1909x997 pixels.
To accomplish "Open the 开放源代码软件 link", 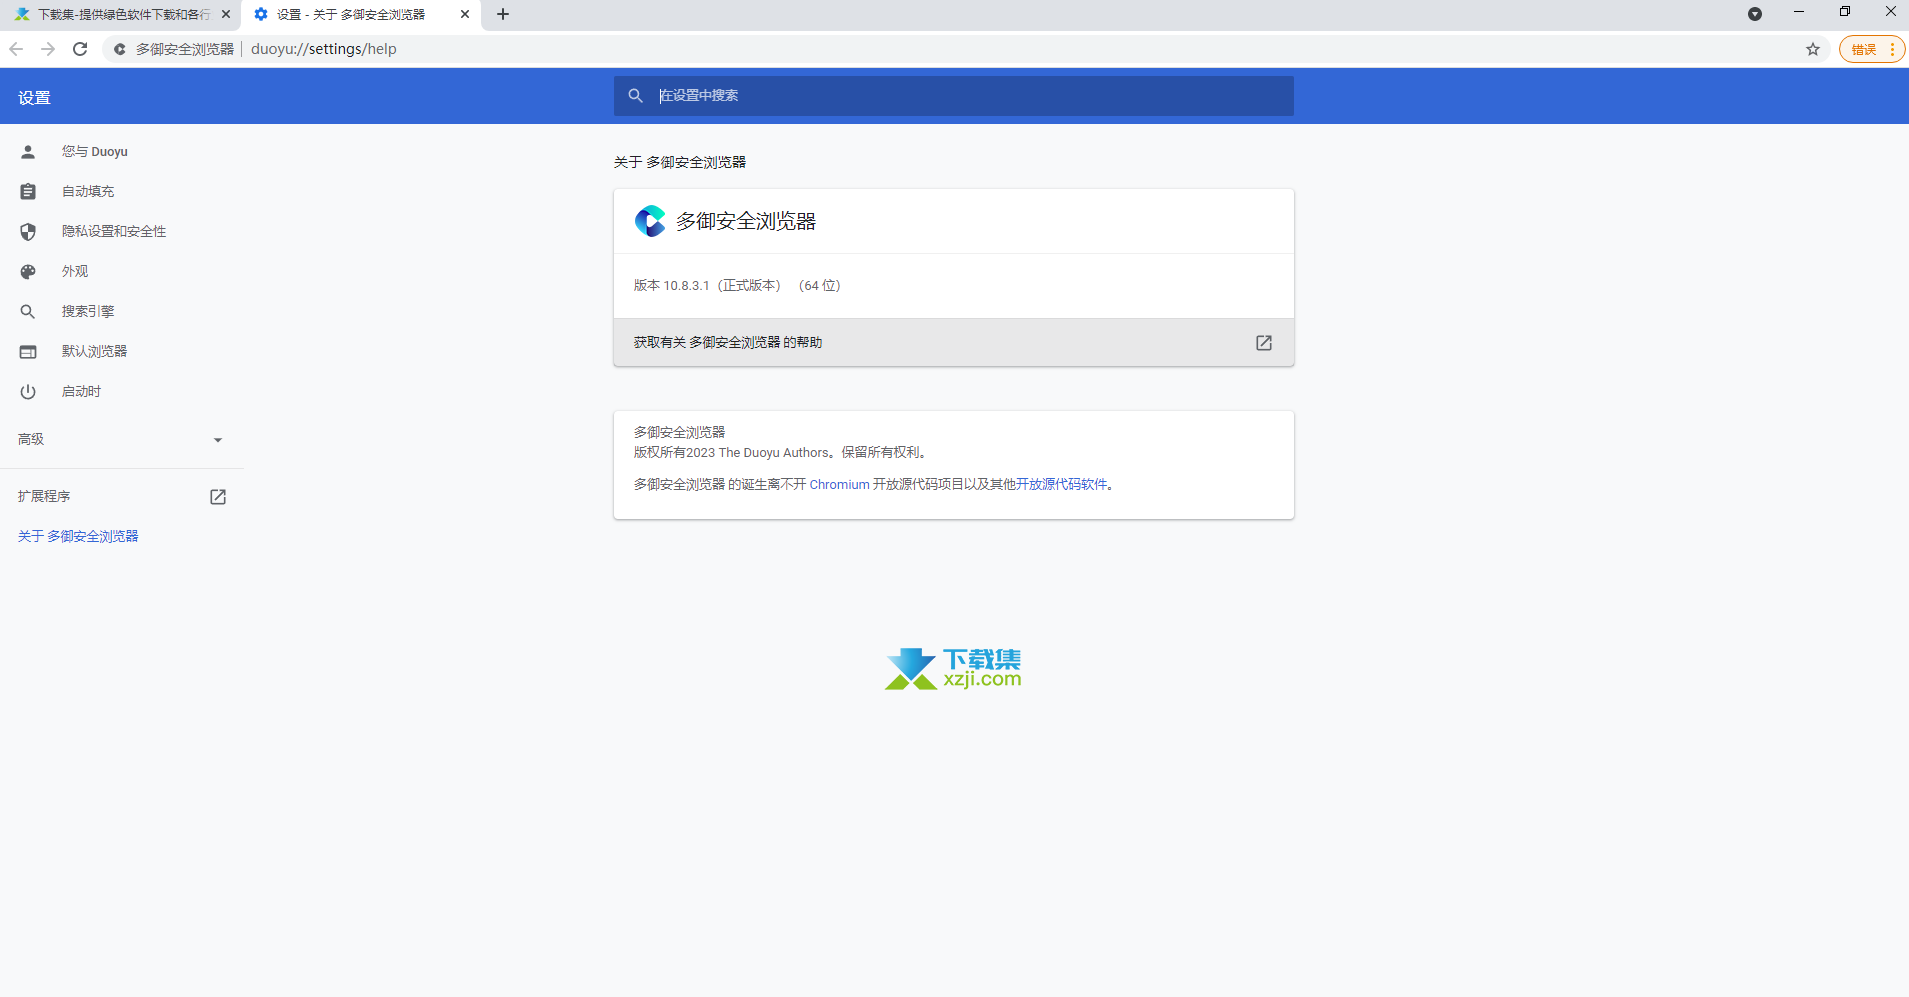I will pos(1061,485).
